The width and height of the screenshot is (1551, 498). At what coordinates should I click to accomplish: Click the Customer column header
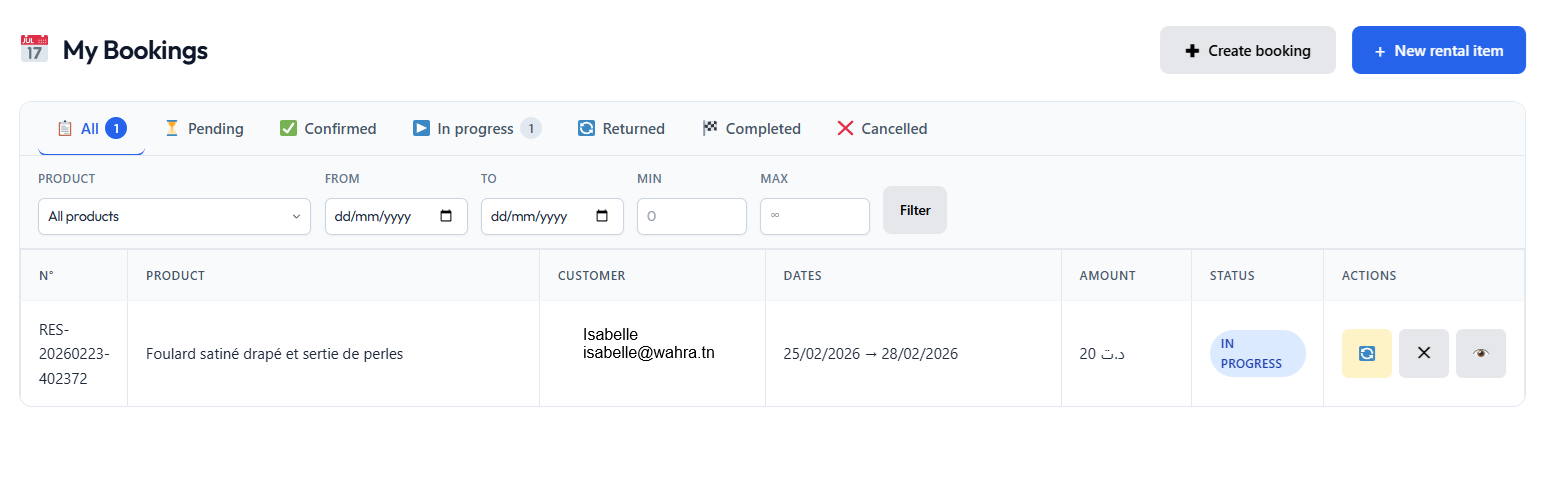pyautogui.click(x=591, y=275)
